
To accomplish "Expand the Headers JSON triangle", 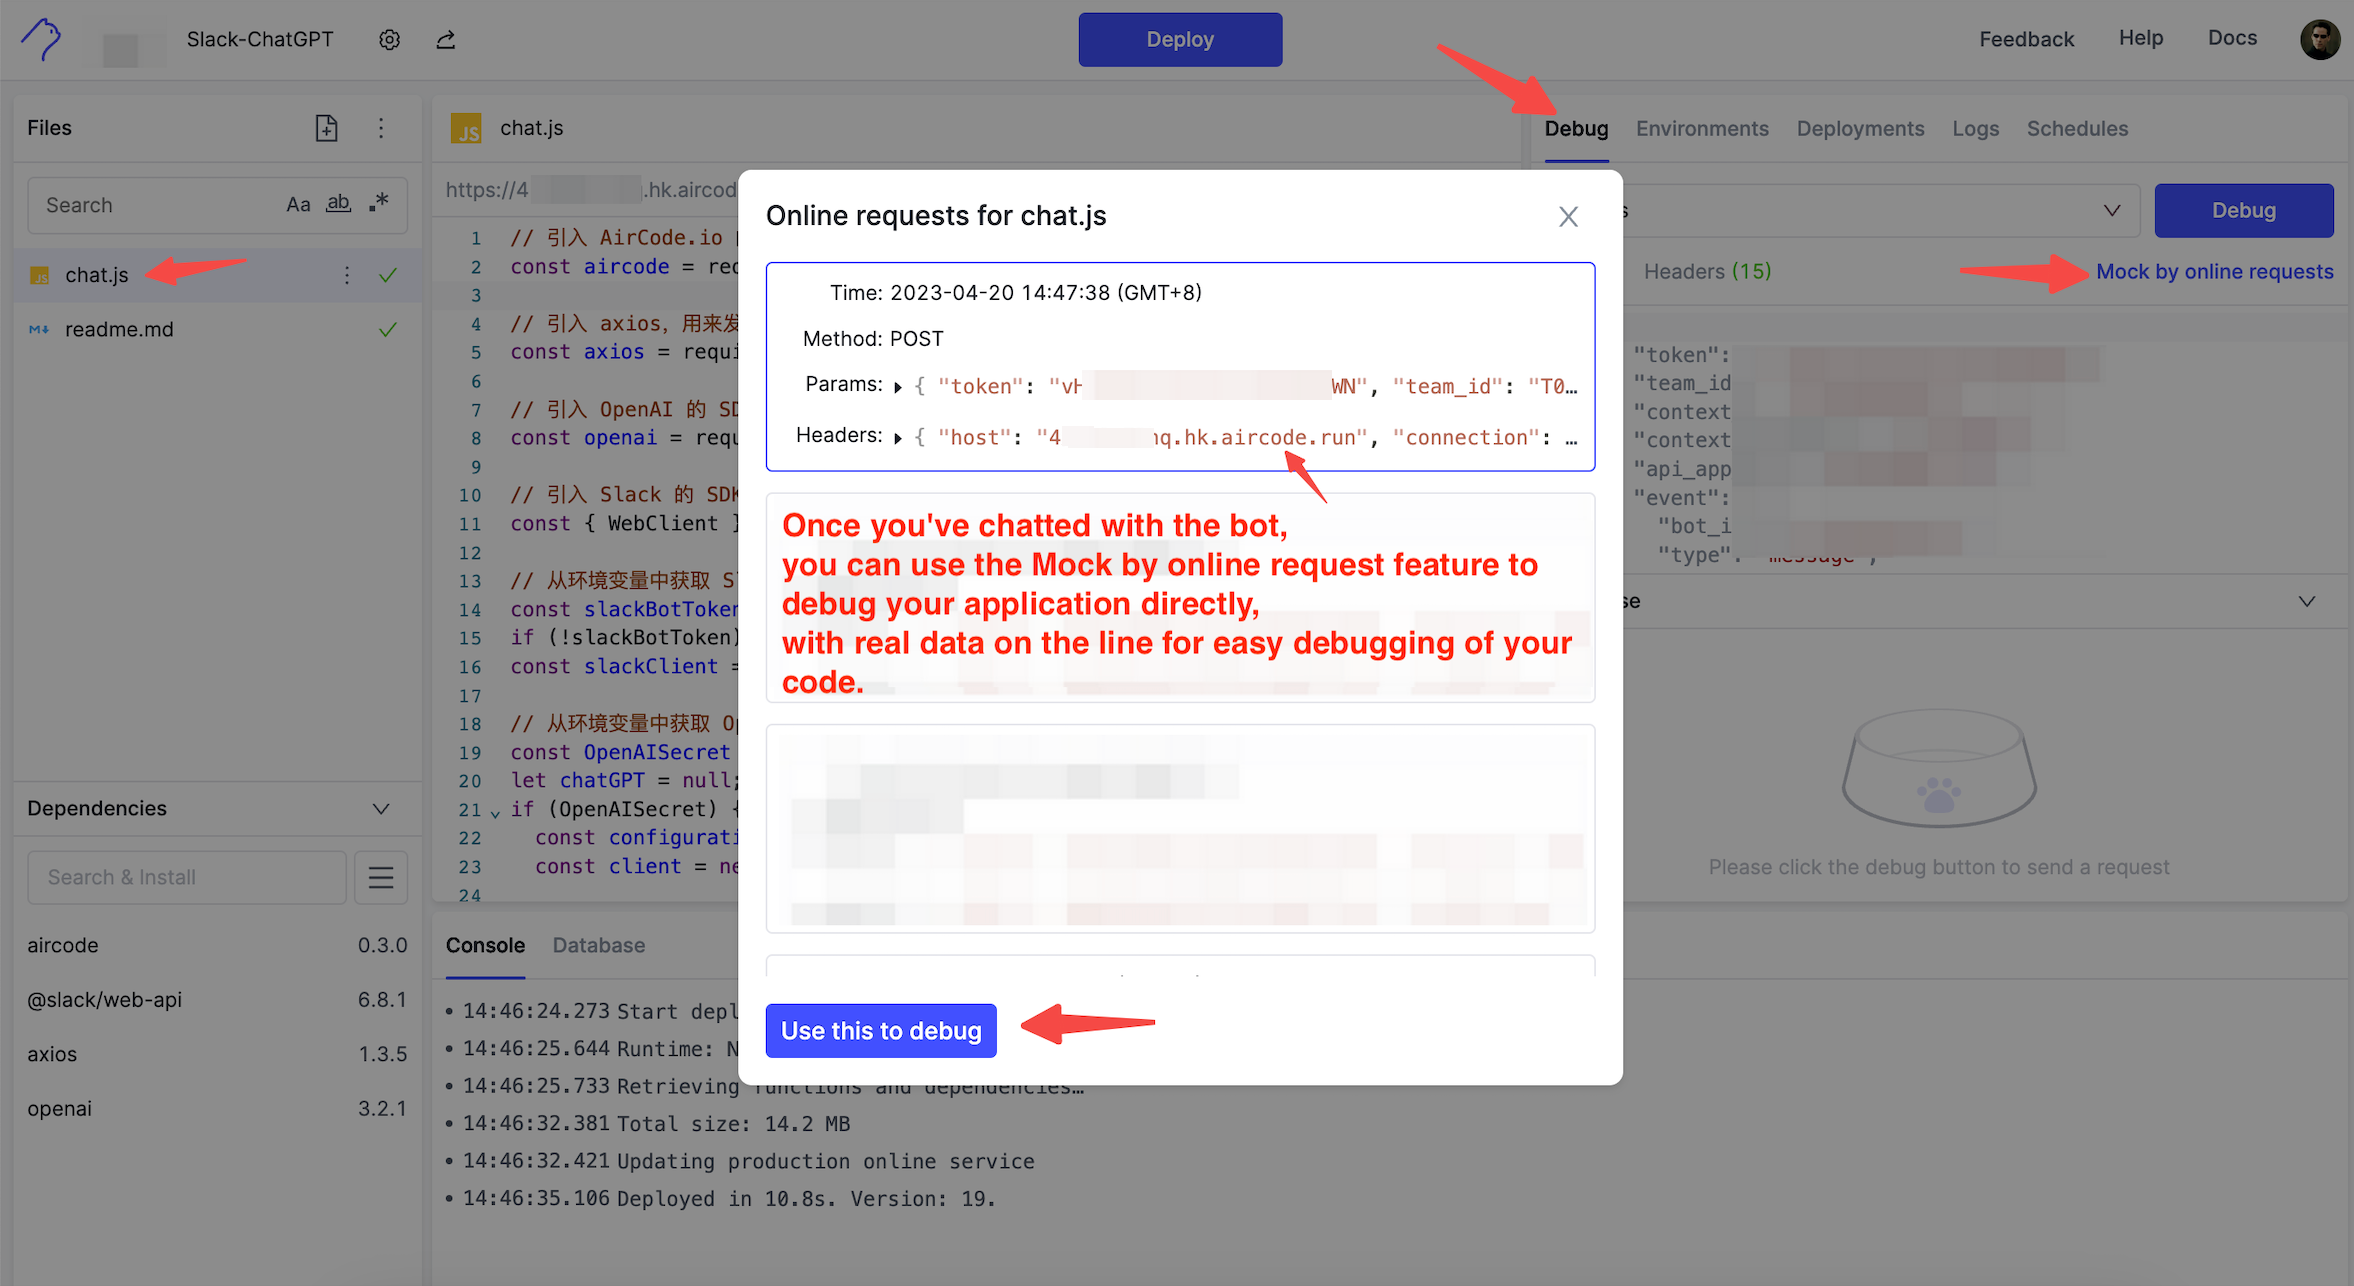I will click(898, 438).
